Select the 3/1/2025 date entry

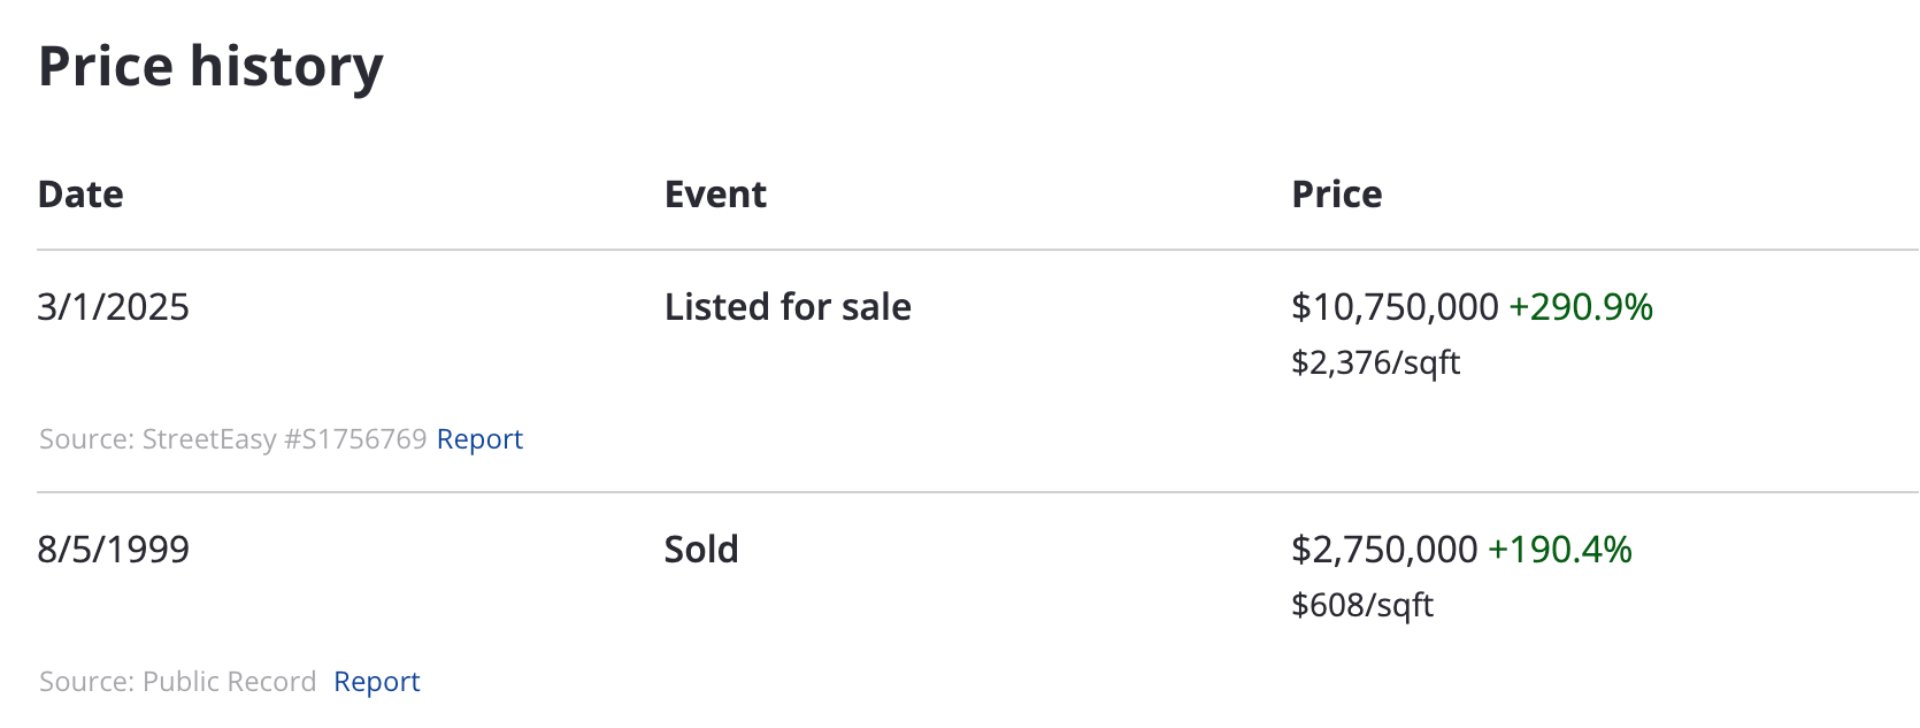tap(113, 307)
